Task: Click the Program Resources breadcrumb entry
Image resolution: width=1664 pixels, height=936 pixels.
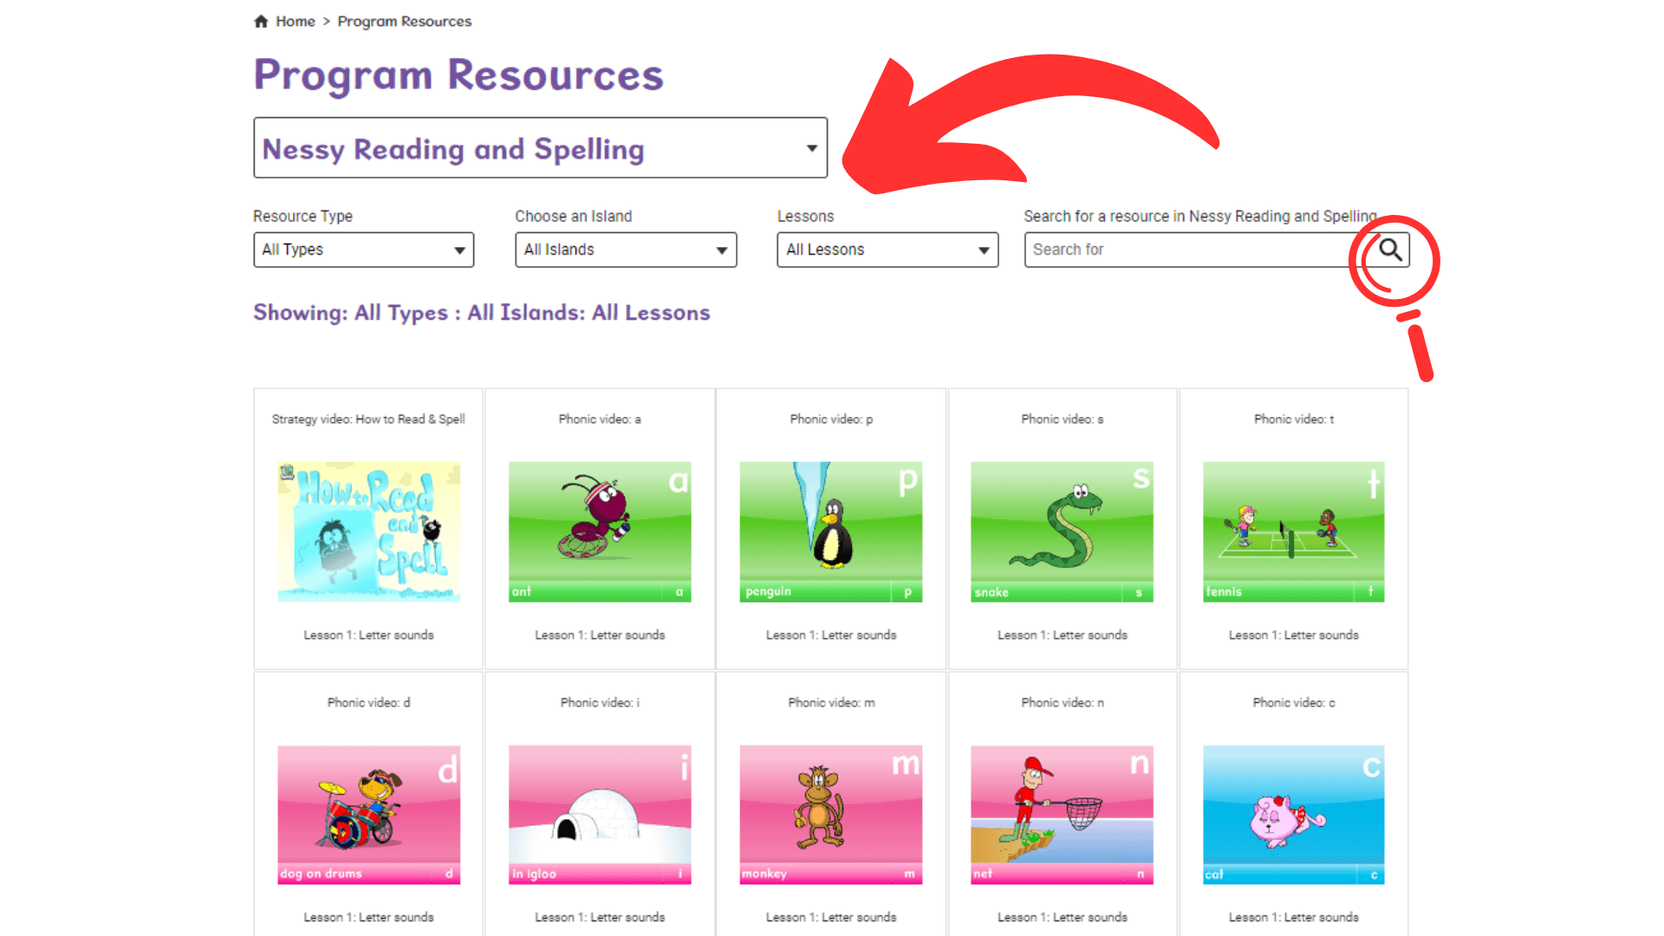Action: coord(405,20)
